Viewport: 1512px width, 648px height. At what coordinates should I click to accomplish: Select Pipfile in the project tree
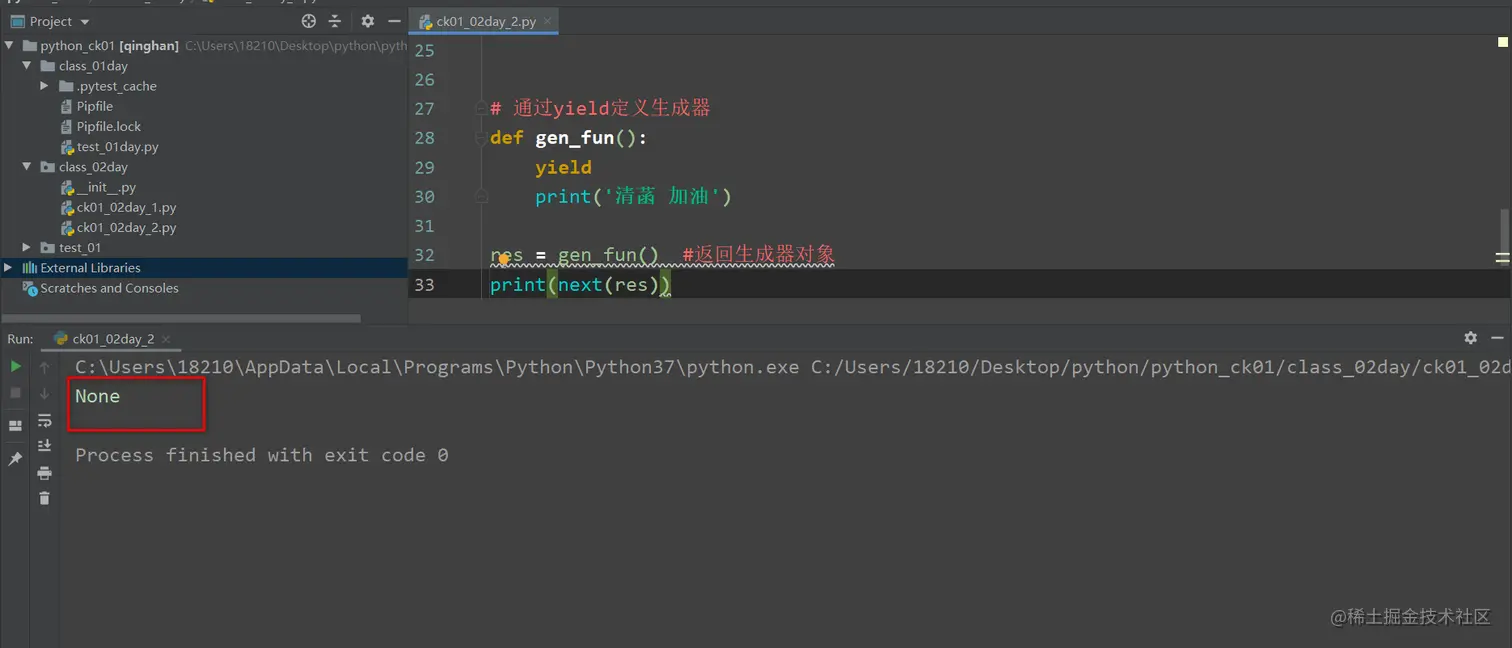(x=94, y=106)
